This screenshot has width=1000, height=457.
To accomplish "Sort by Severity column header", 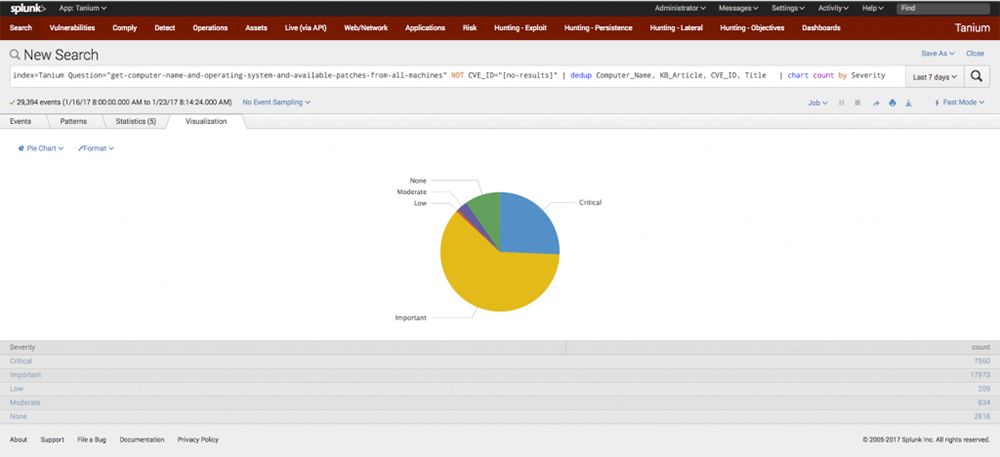I will click(283, 347).
